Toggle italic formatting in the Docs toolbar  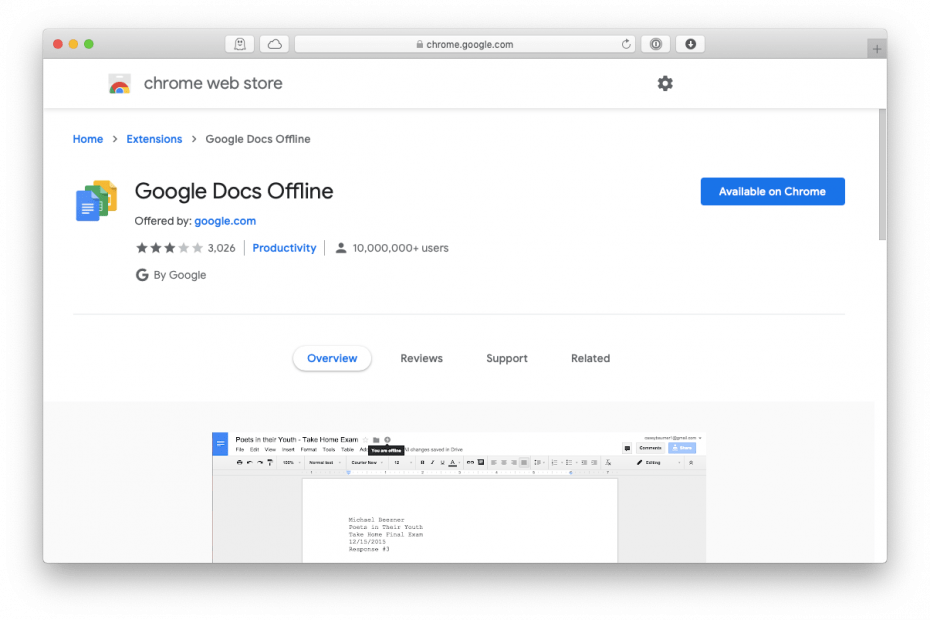(432, 462)
